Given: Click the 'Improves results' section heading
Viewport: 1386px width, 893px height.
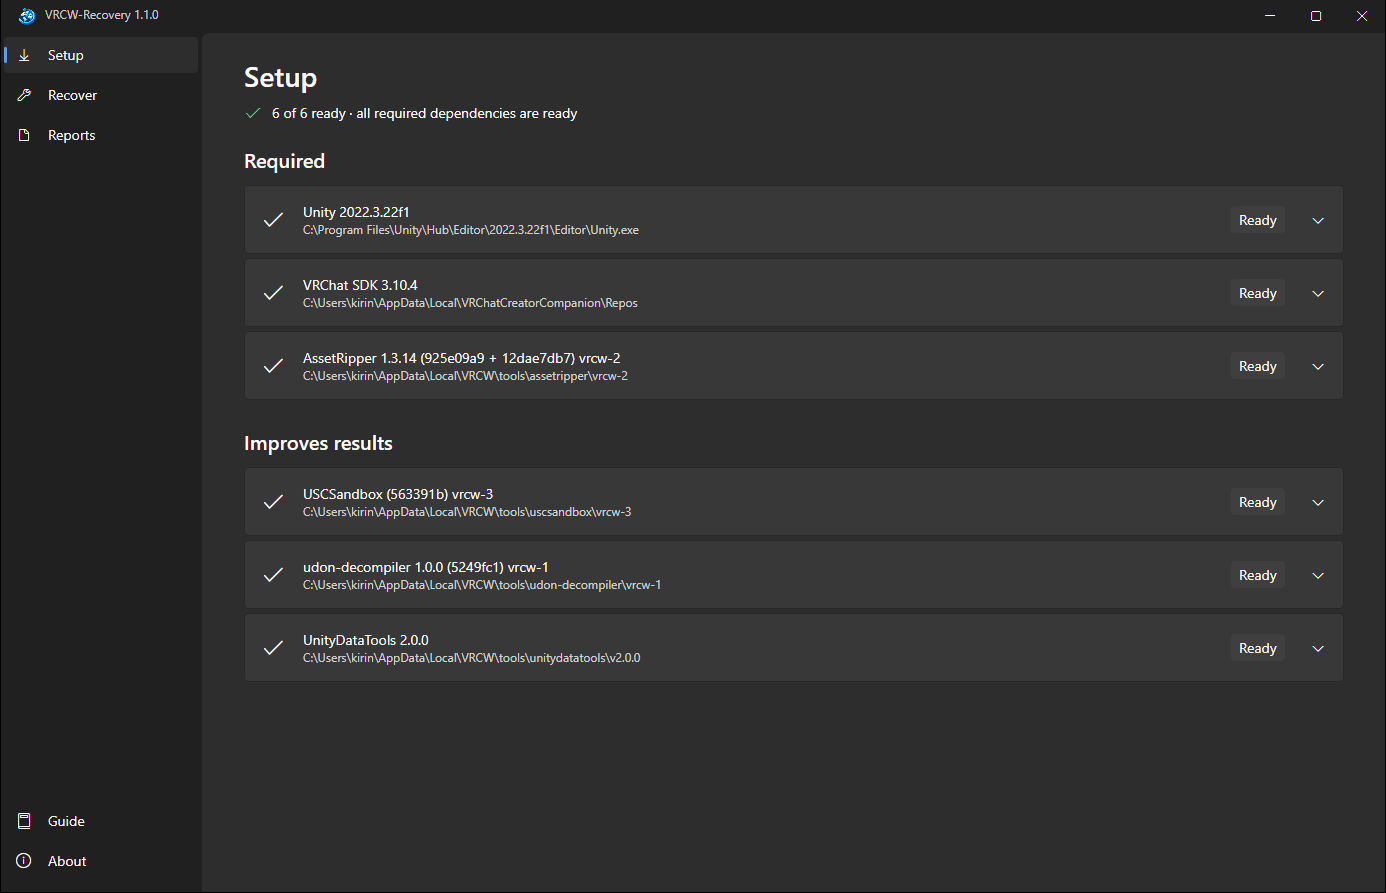Looking at the screenshot, I should point(318,443).
